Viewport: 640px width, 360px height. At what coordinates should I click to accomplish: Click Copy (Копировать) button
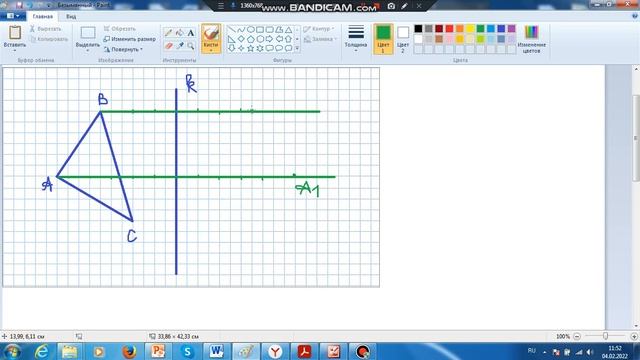pos(49,40)
